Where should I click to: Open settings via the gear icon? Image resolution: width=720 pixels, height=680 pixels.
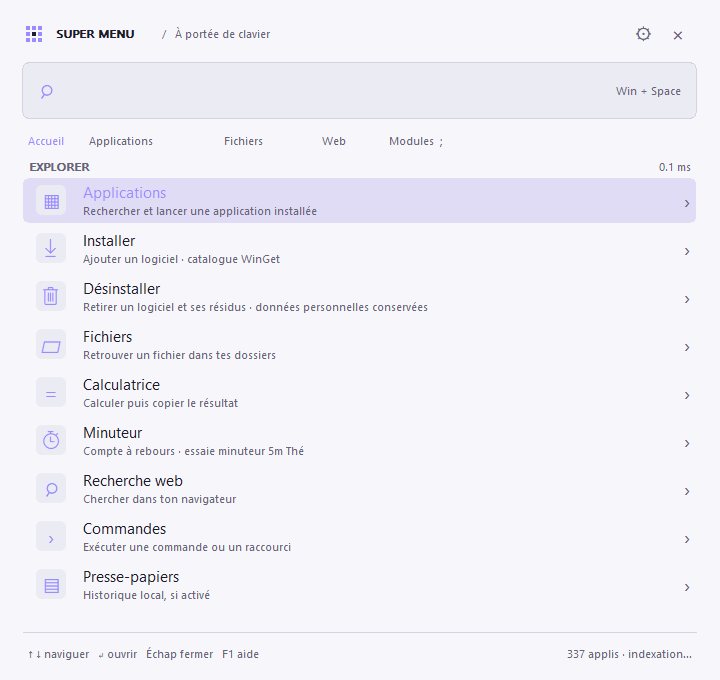(643, 34)
